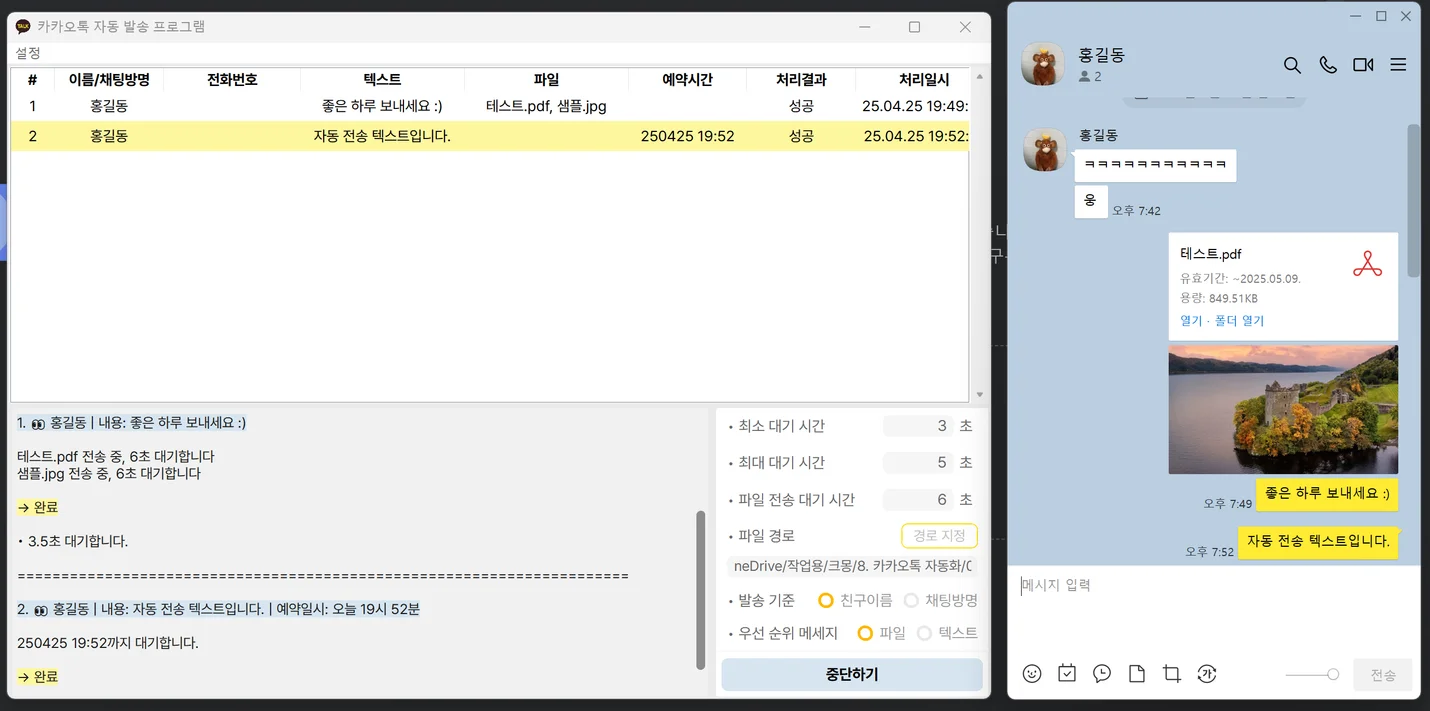Open the 설정 menu
Viewport: 1430px width, 711px height.
click(28, 52)
